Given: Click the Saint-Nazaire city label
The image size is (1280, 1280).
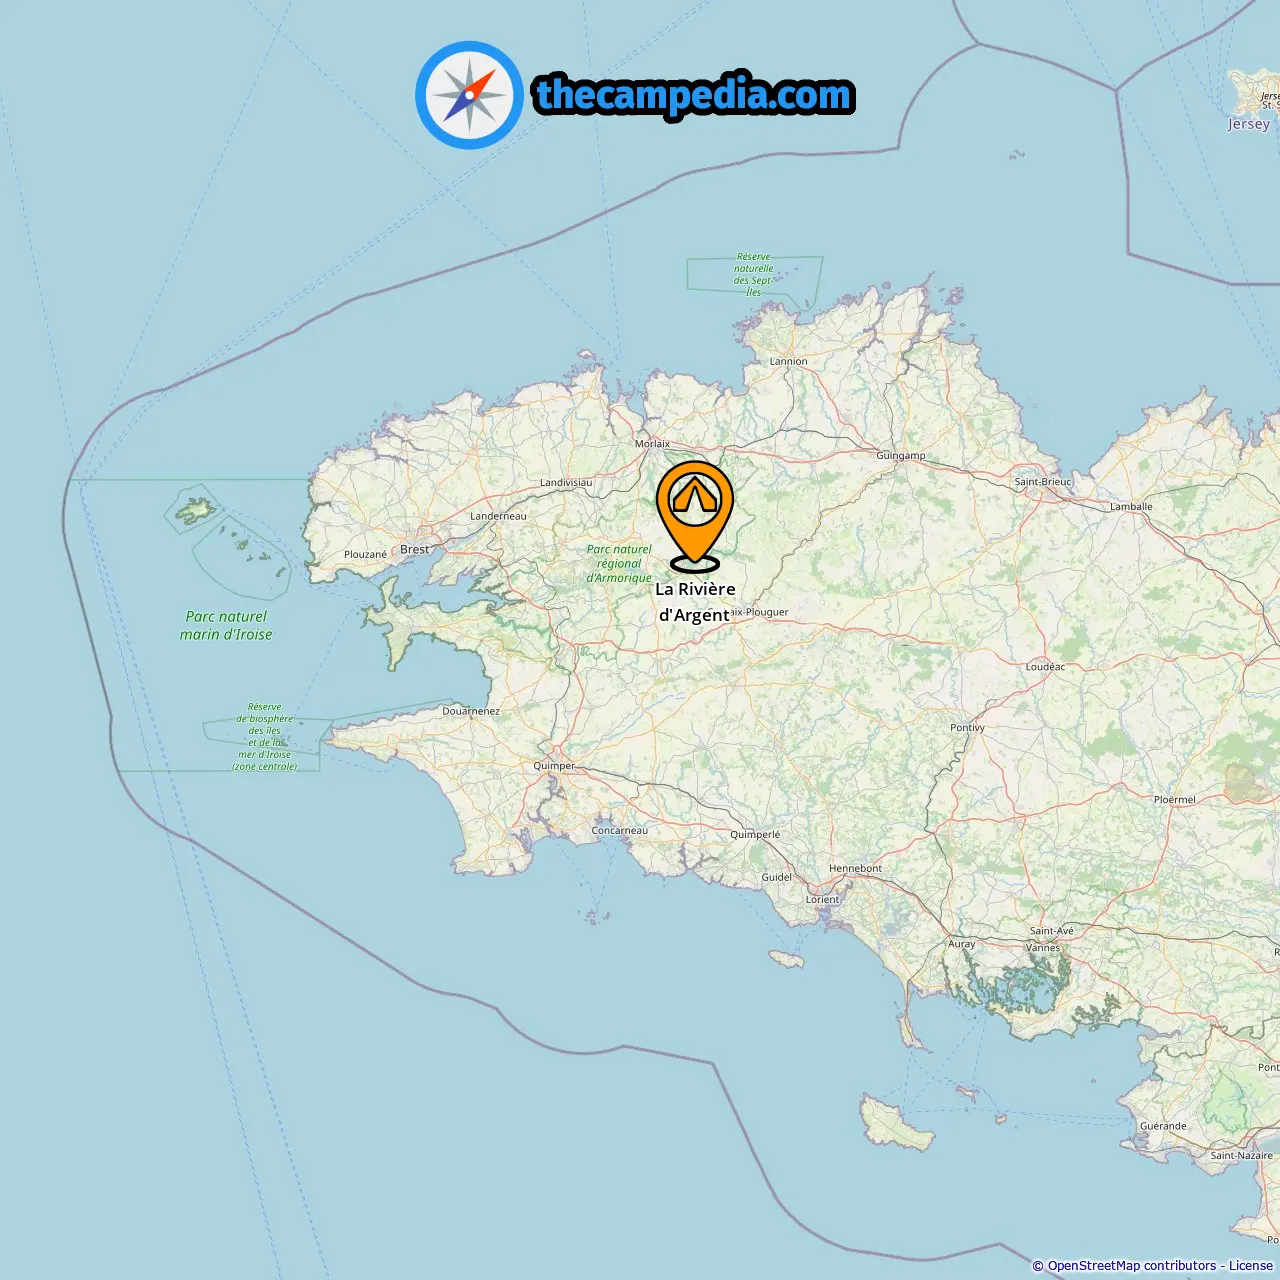Looking at the screenshot, I should point(1242,1155).
